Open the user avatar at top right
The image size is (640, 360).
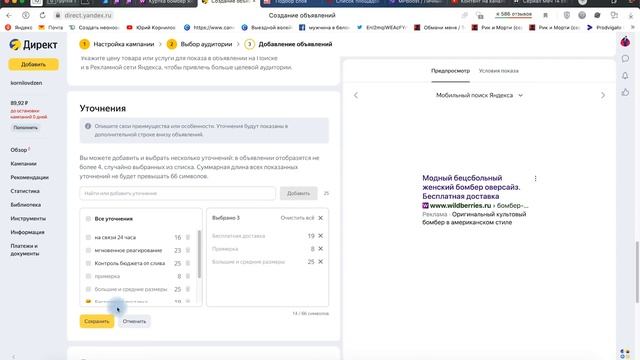[625, 42]
